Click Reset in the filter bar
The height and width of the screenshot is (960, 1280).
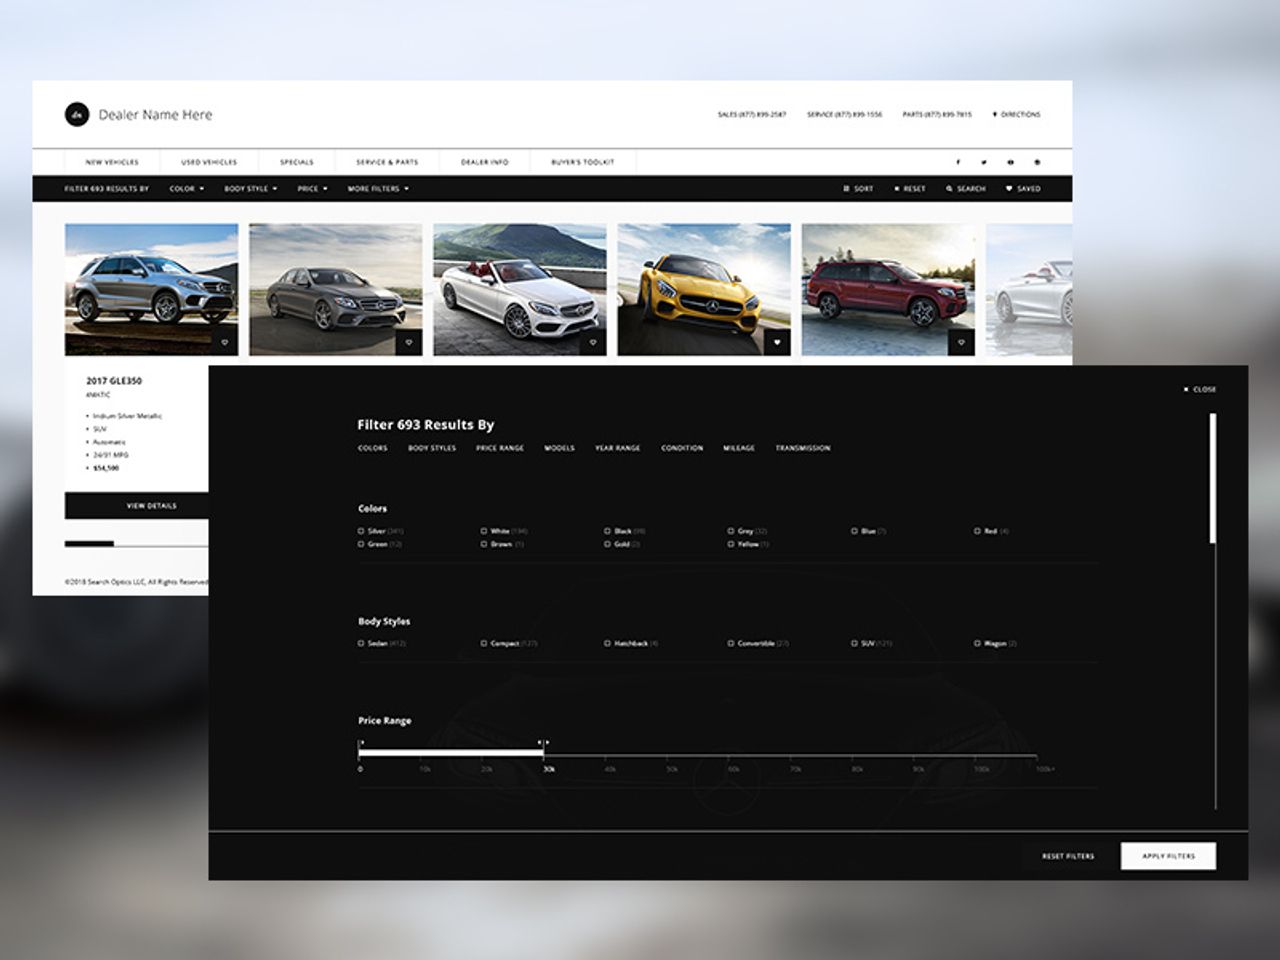[x=910, y=189]
